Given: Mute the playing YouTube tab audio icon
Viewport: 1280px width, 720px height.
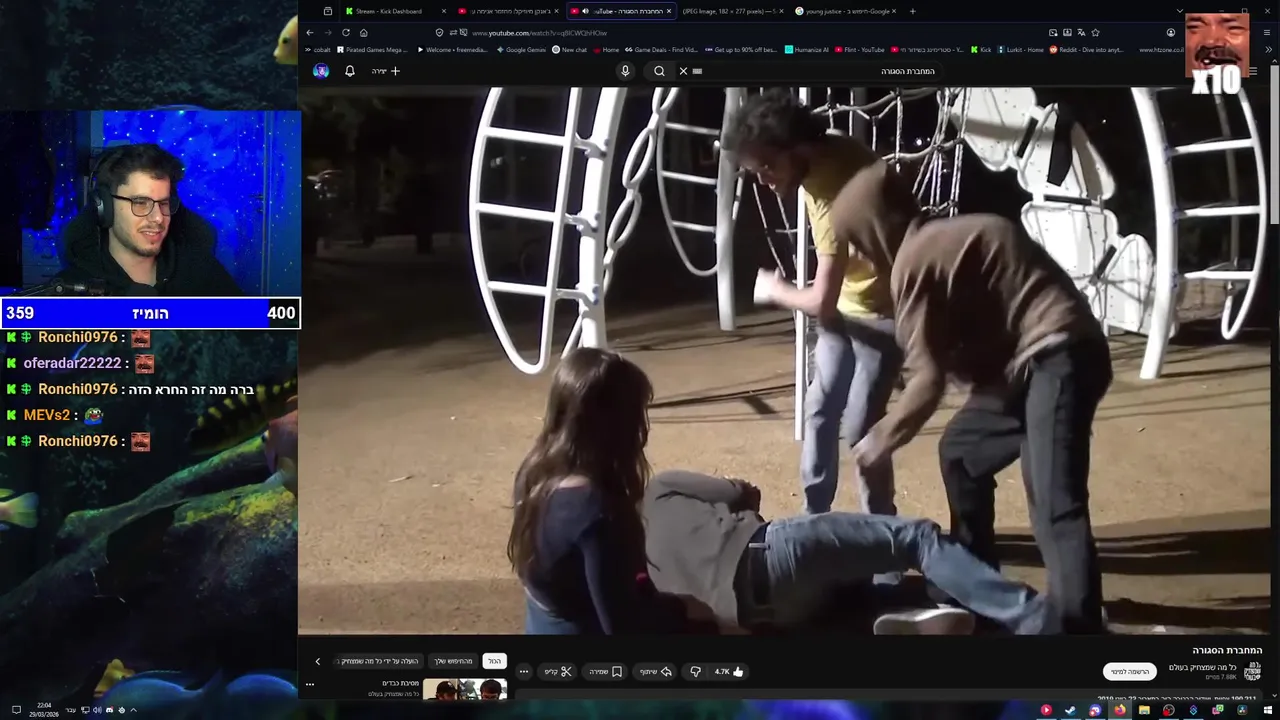Looking at the screenshot, I should (x=586, y=11).
